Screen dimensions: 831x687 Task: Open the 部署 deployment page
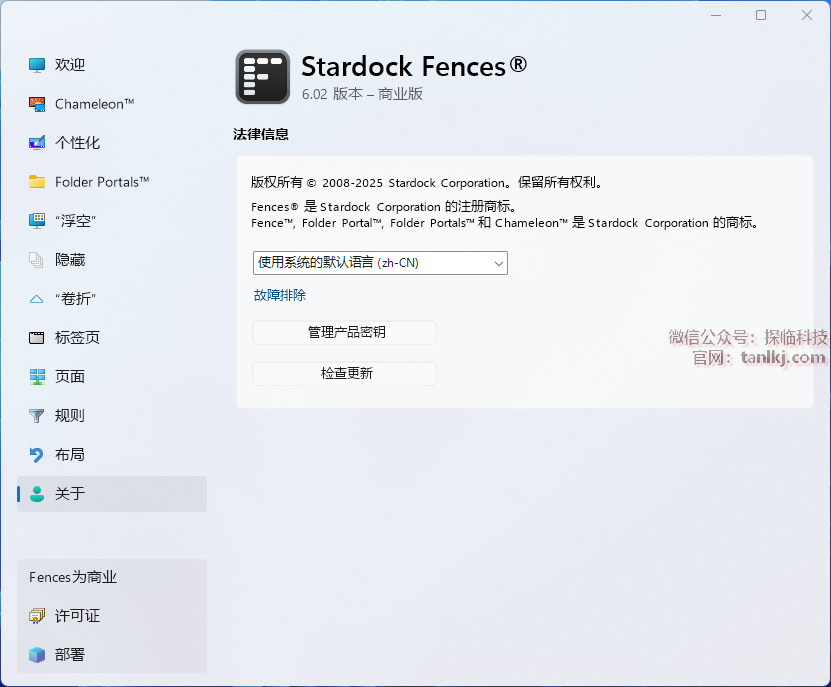coord(112,655)
